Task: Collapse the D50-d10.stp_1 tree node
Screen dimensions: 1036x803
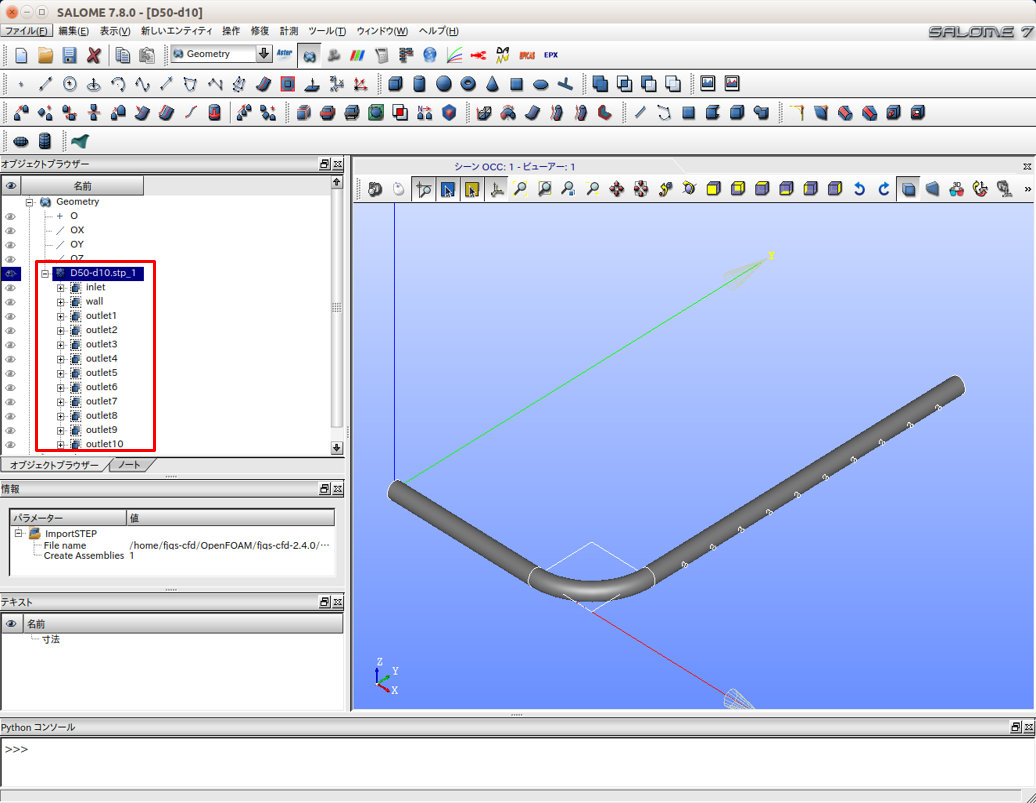Action: click(45, 273)
